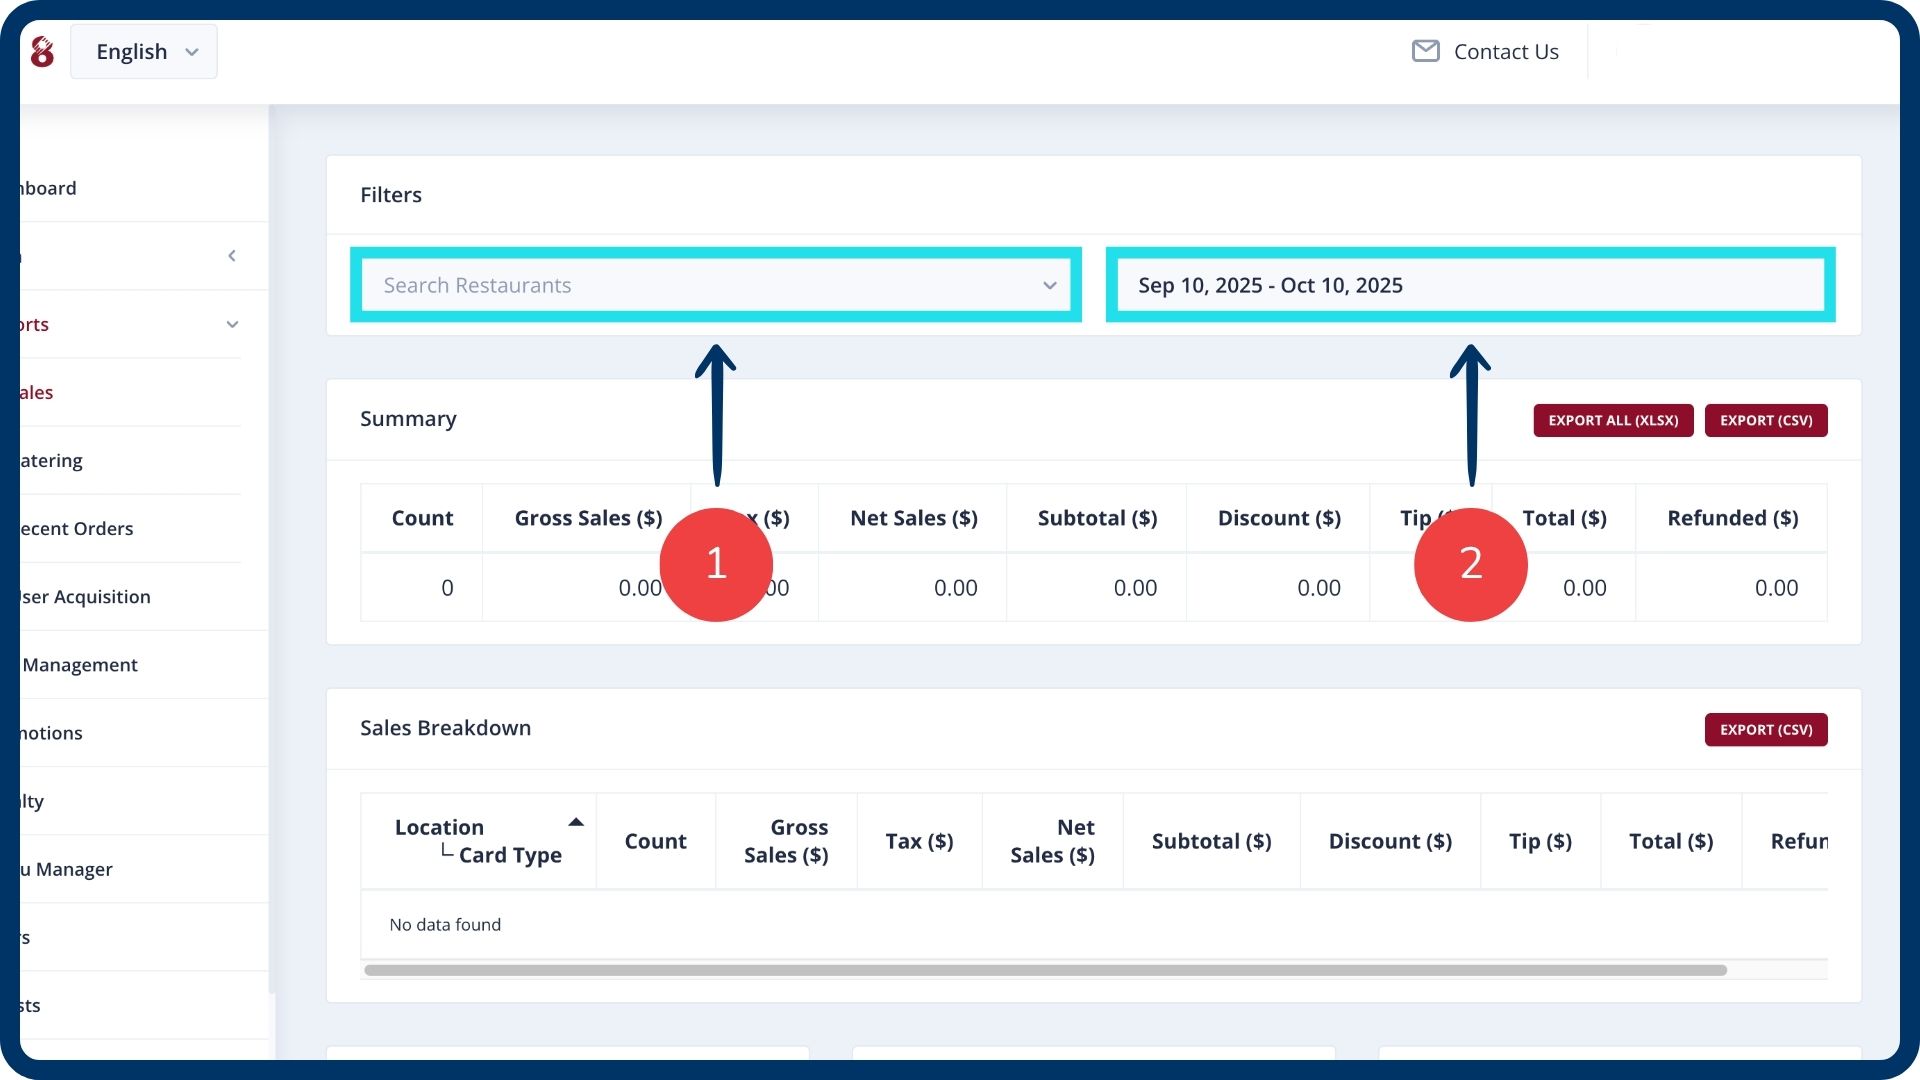This screenshot has width=1920, height=1080.
Task: Select Sales in the sidebar
Action: [x=36, y=392]
